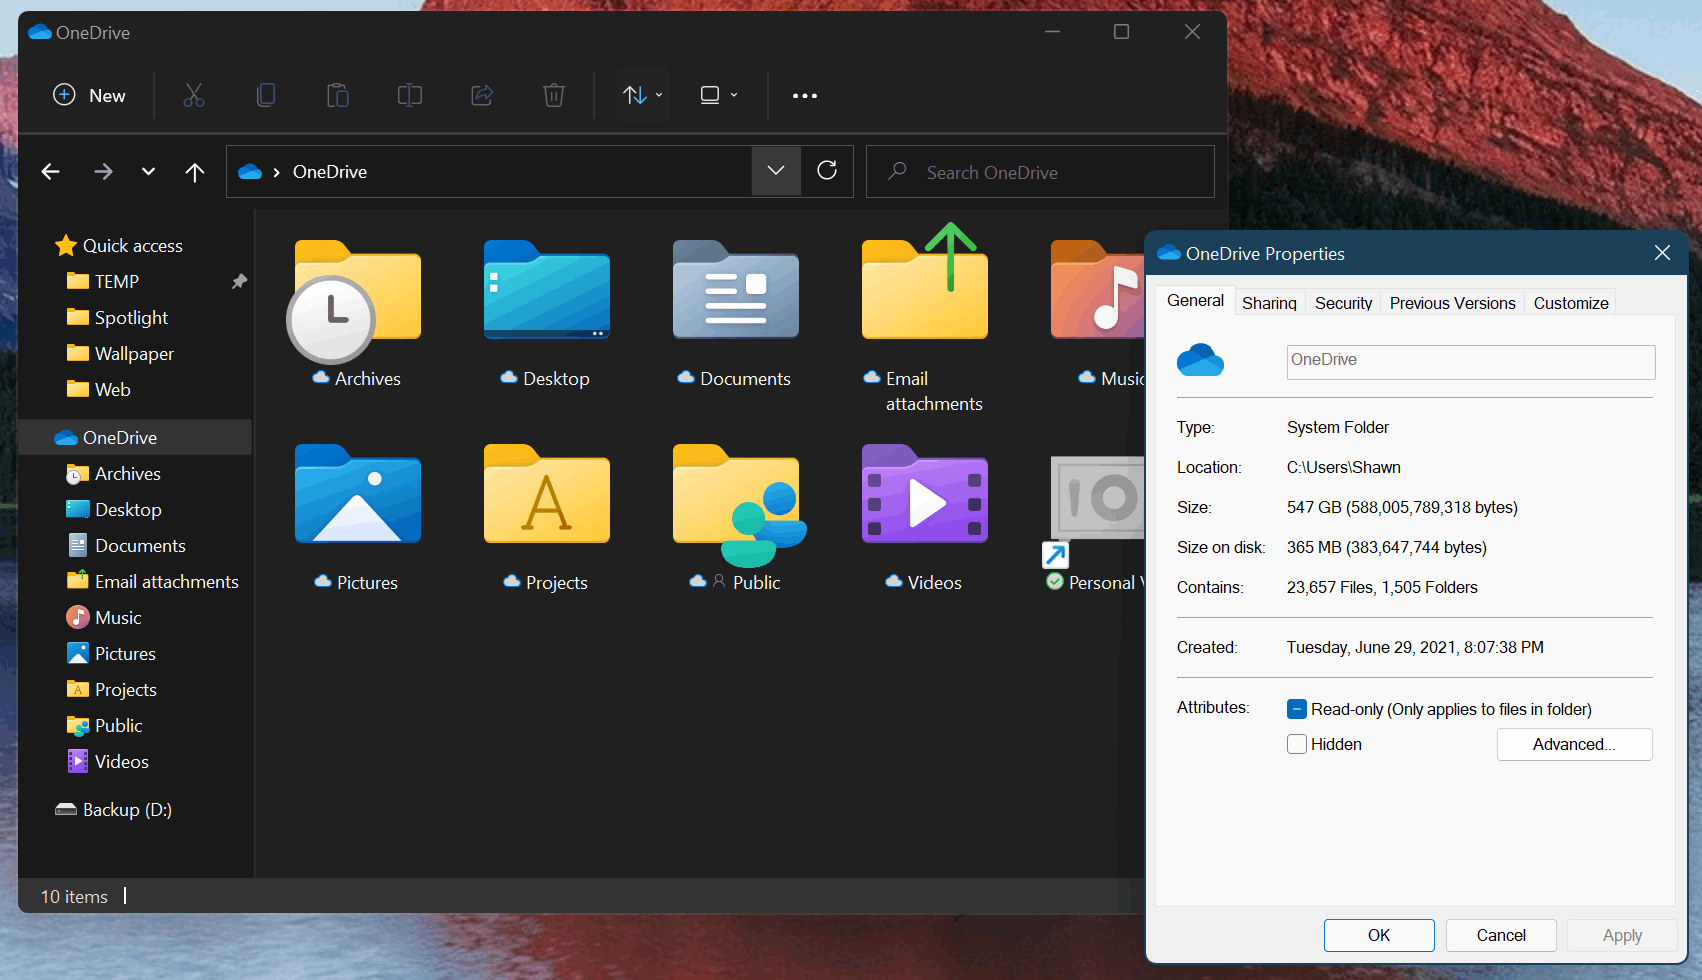Screen dimensions: 1702x980
Task: Close the OneDrive Properties dialog
Action: click(1662, 253)
